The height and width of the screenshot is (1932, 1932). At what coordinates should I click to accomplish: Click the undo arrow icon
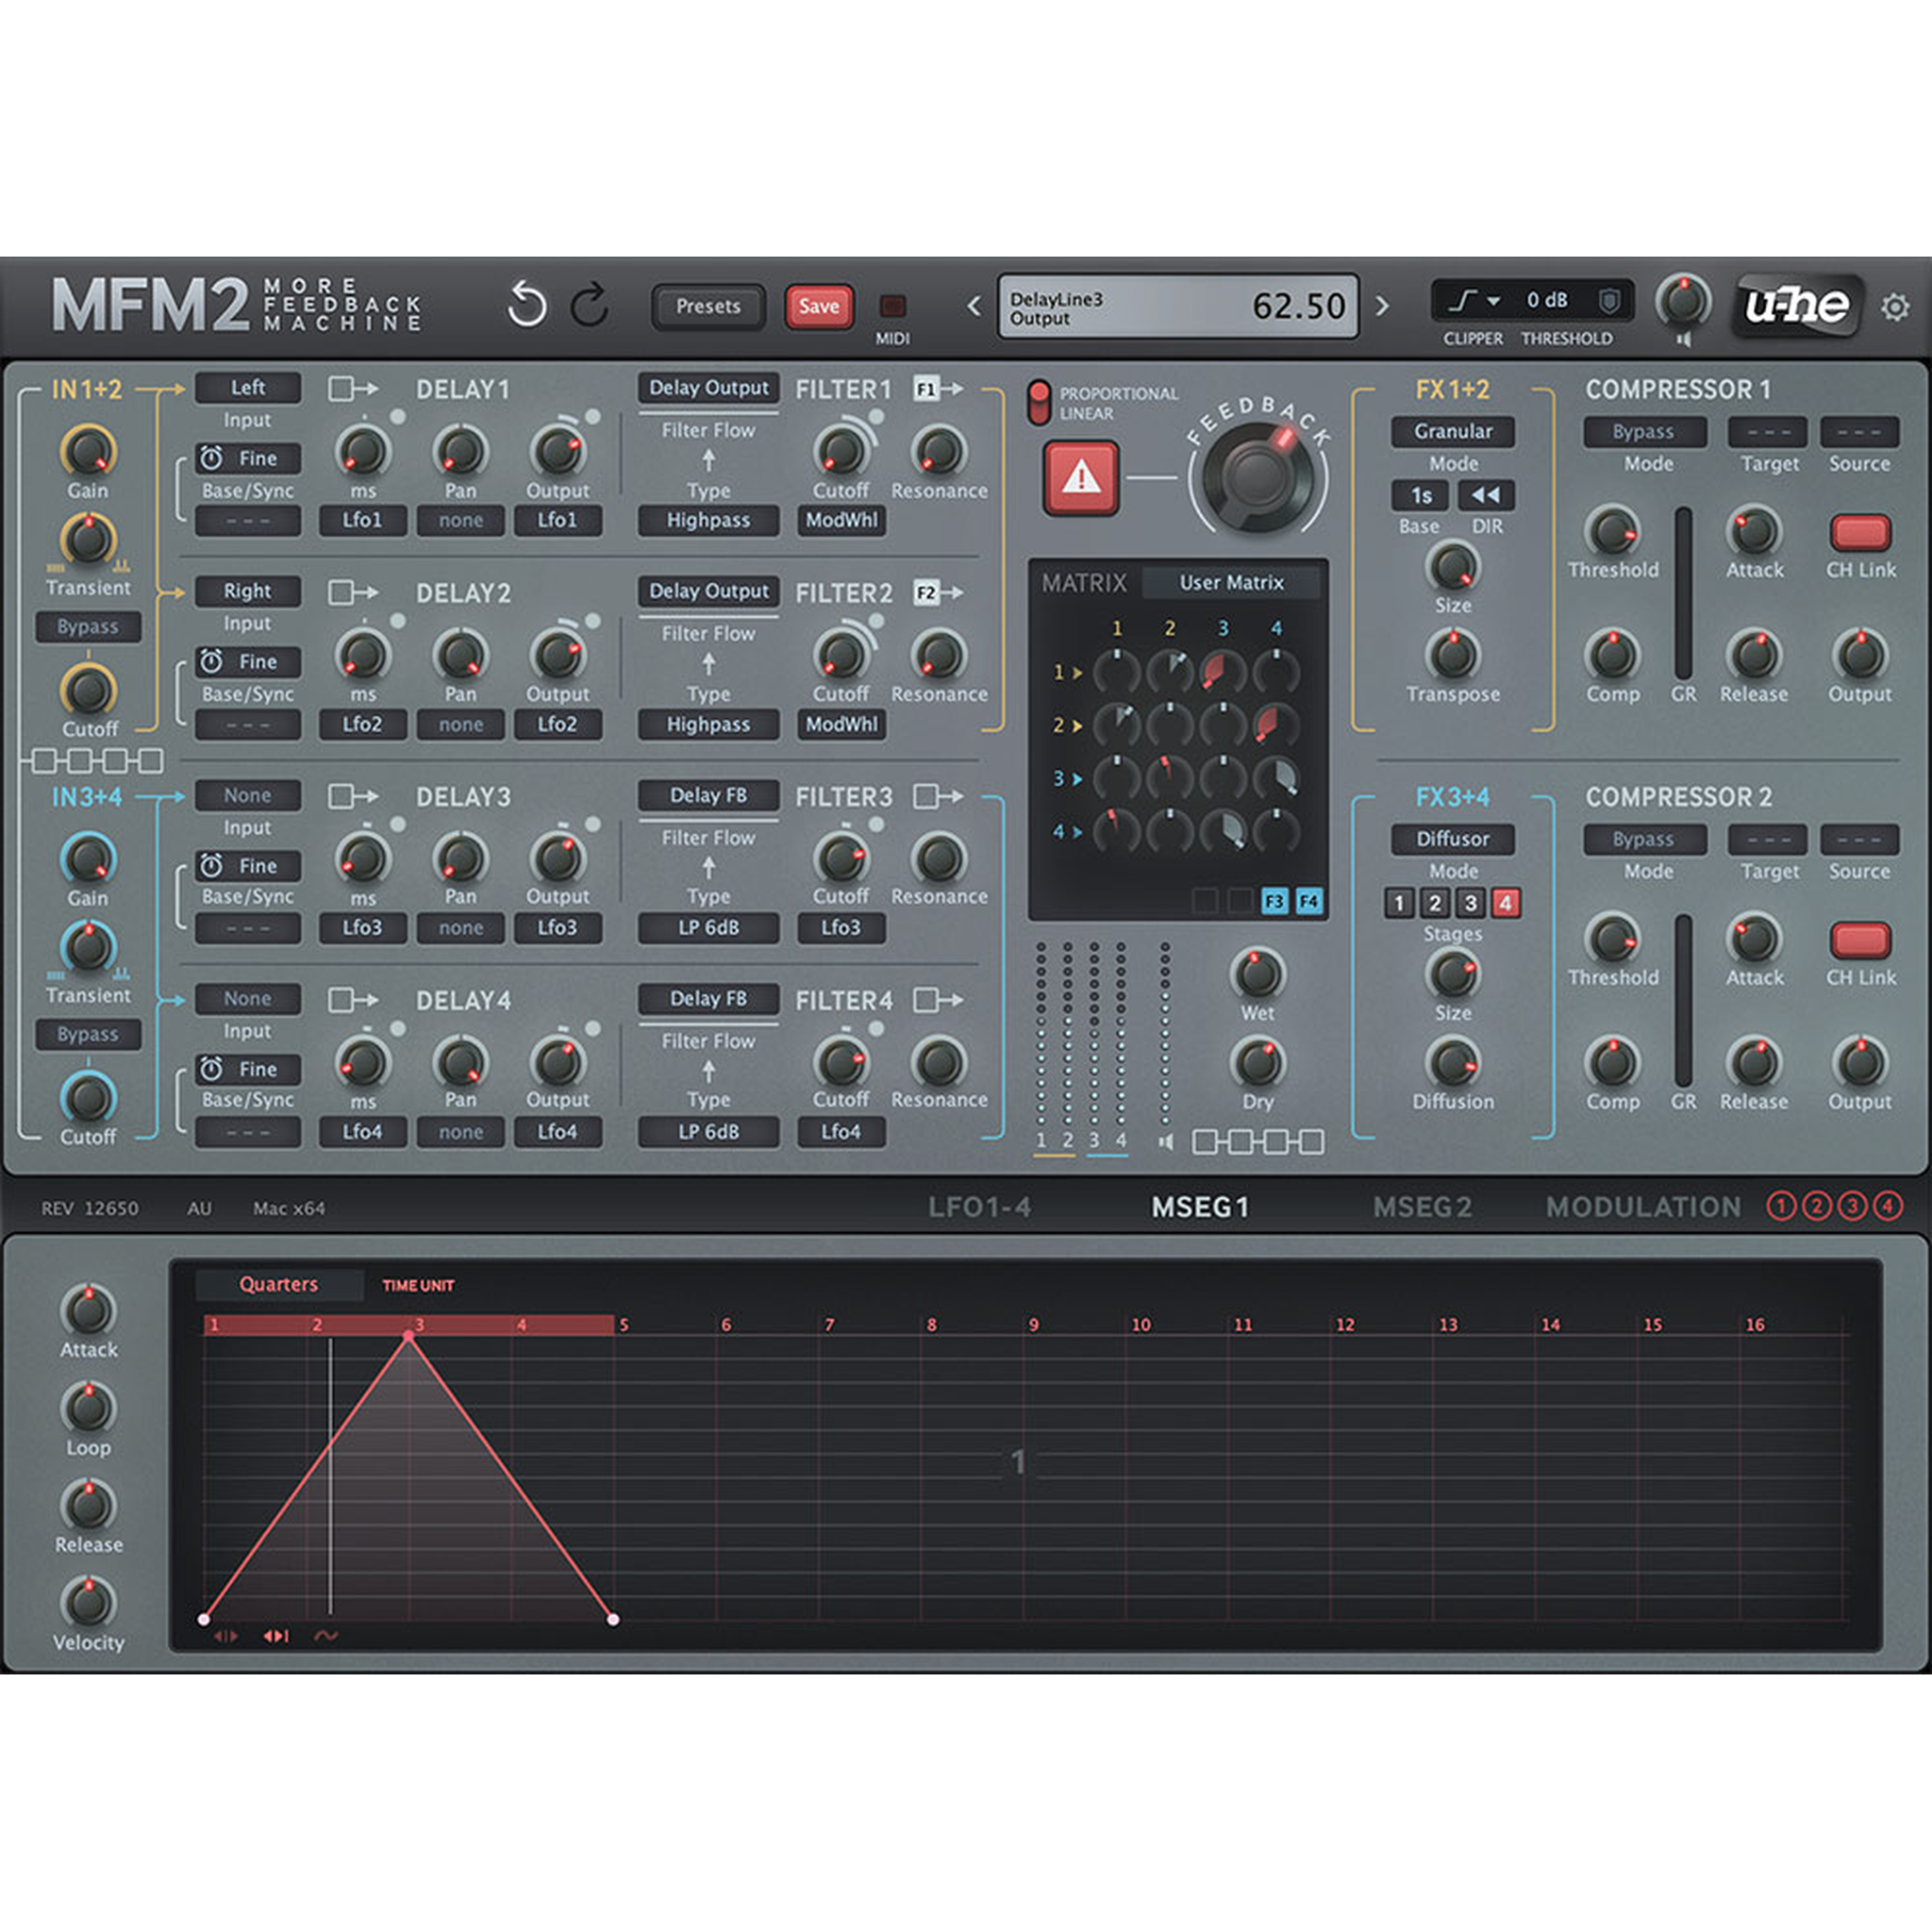point(526,305)
